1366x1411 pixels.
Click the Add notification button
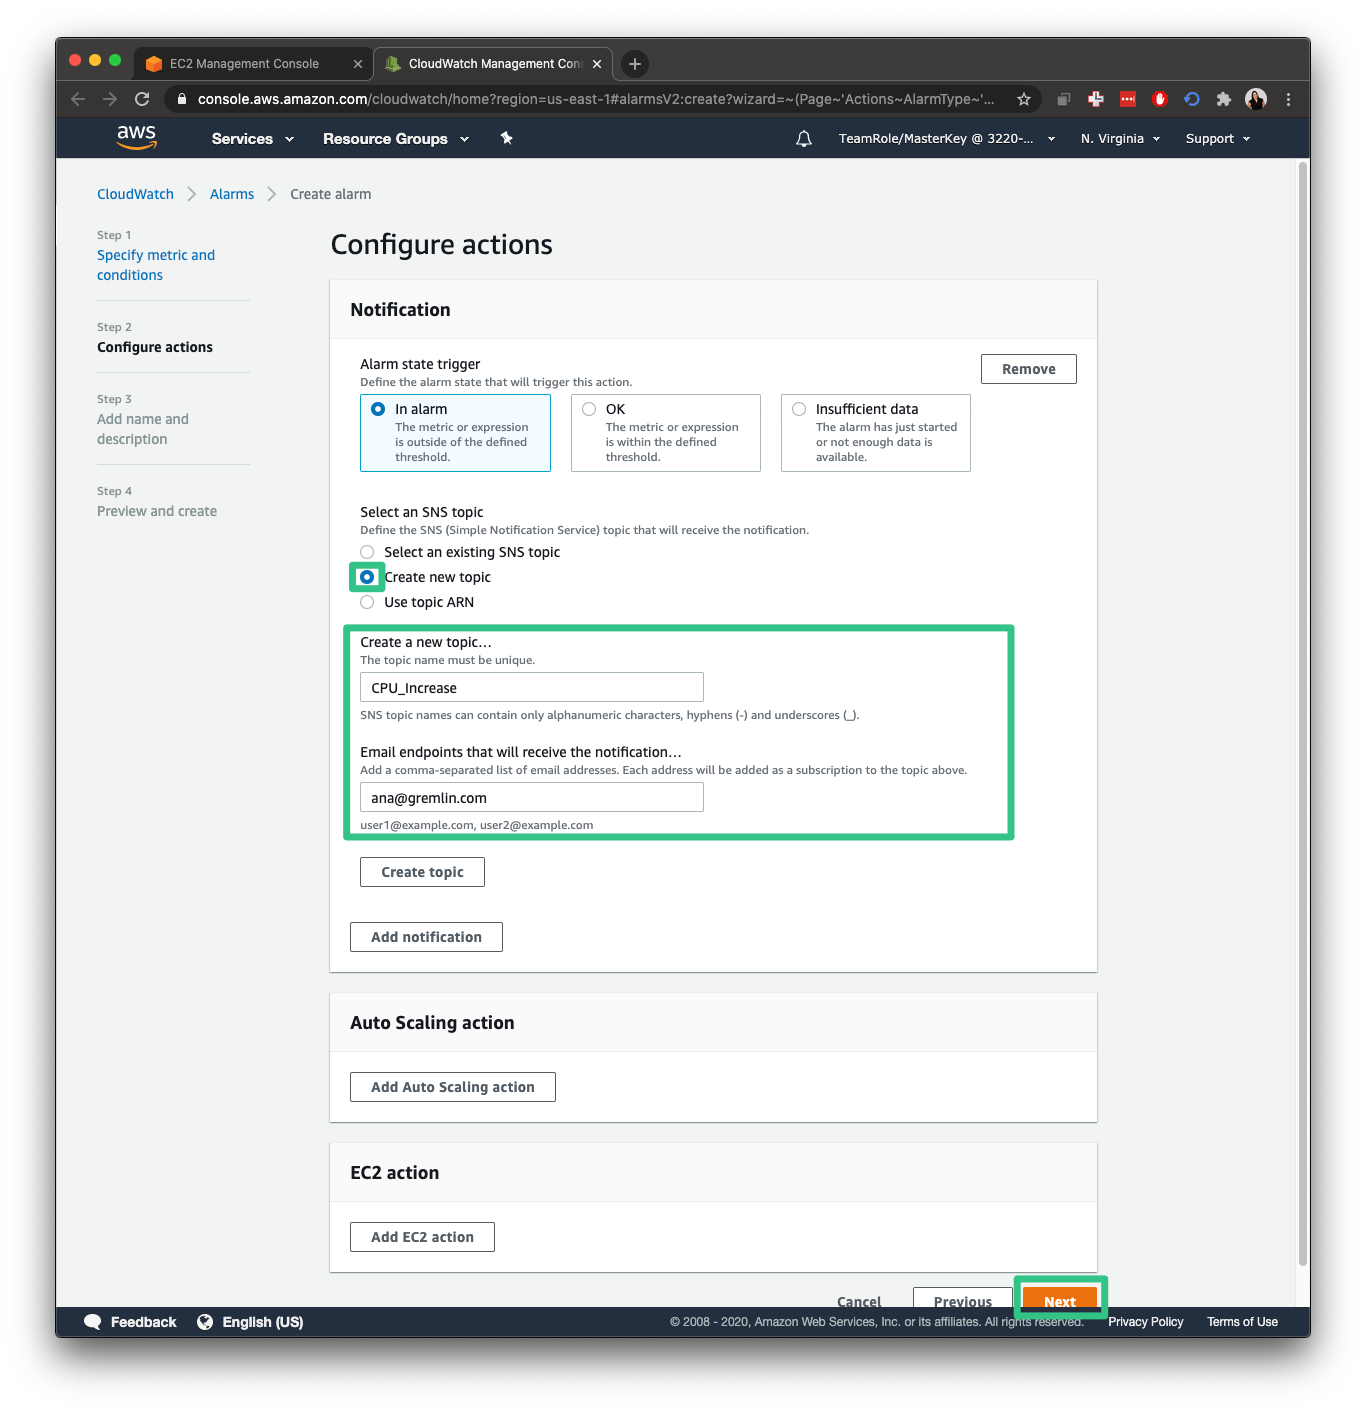pyautogui.click(x=426, y=937)
